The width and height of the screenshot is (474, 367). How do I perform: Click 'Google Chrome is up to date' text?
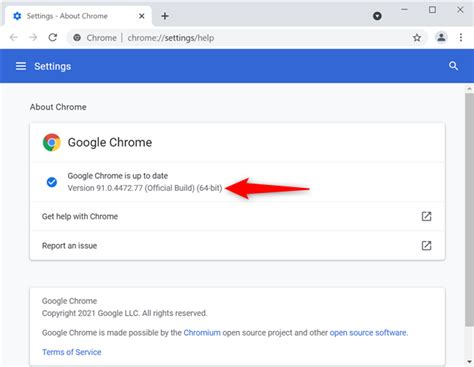(x=118, y=176)
